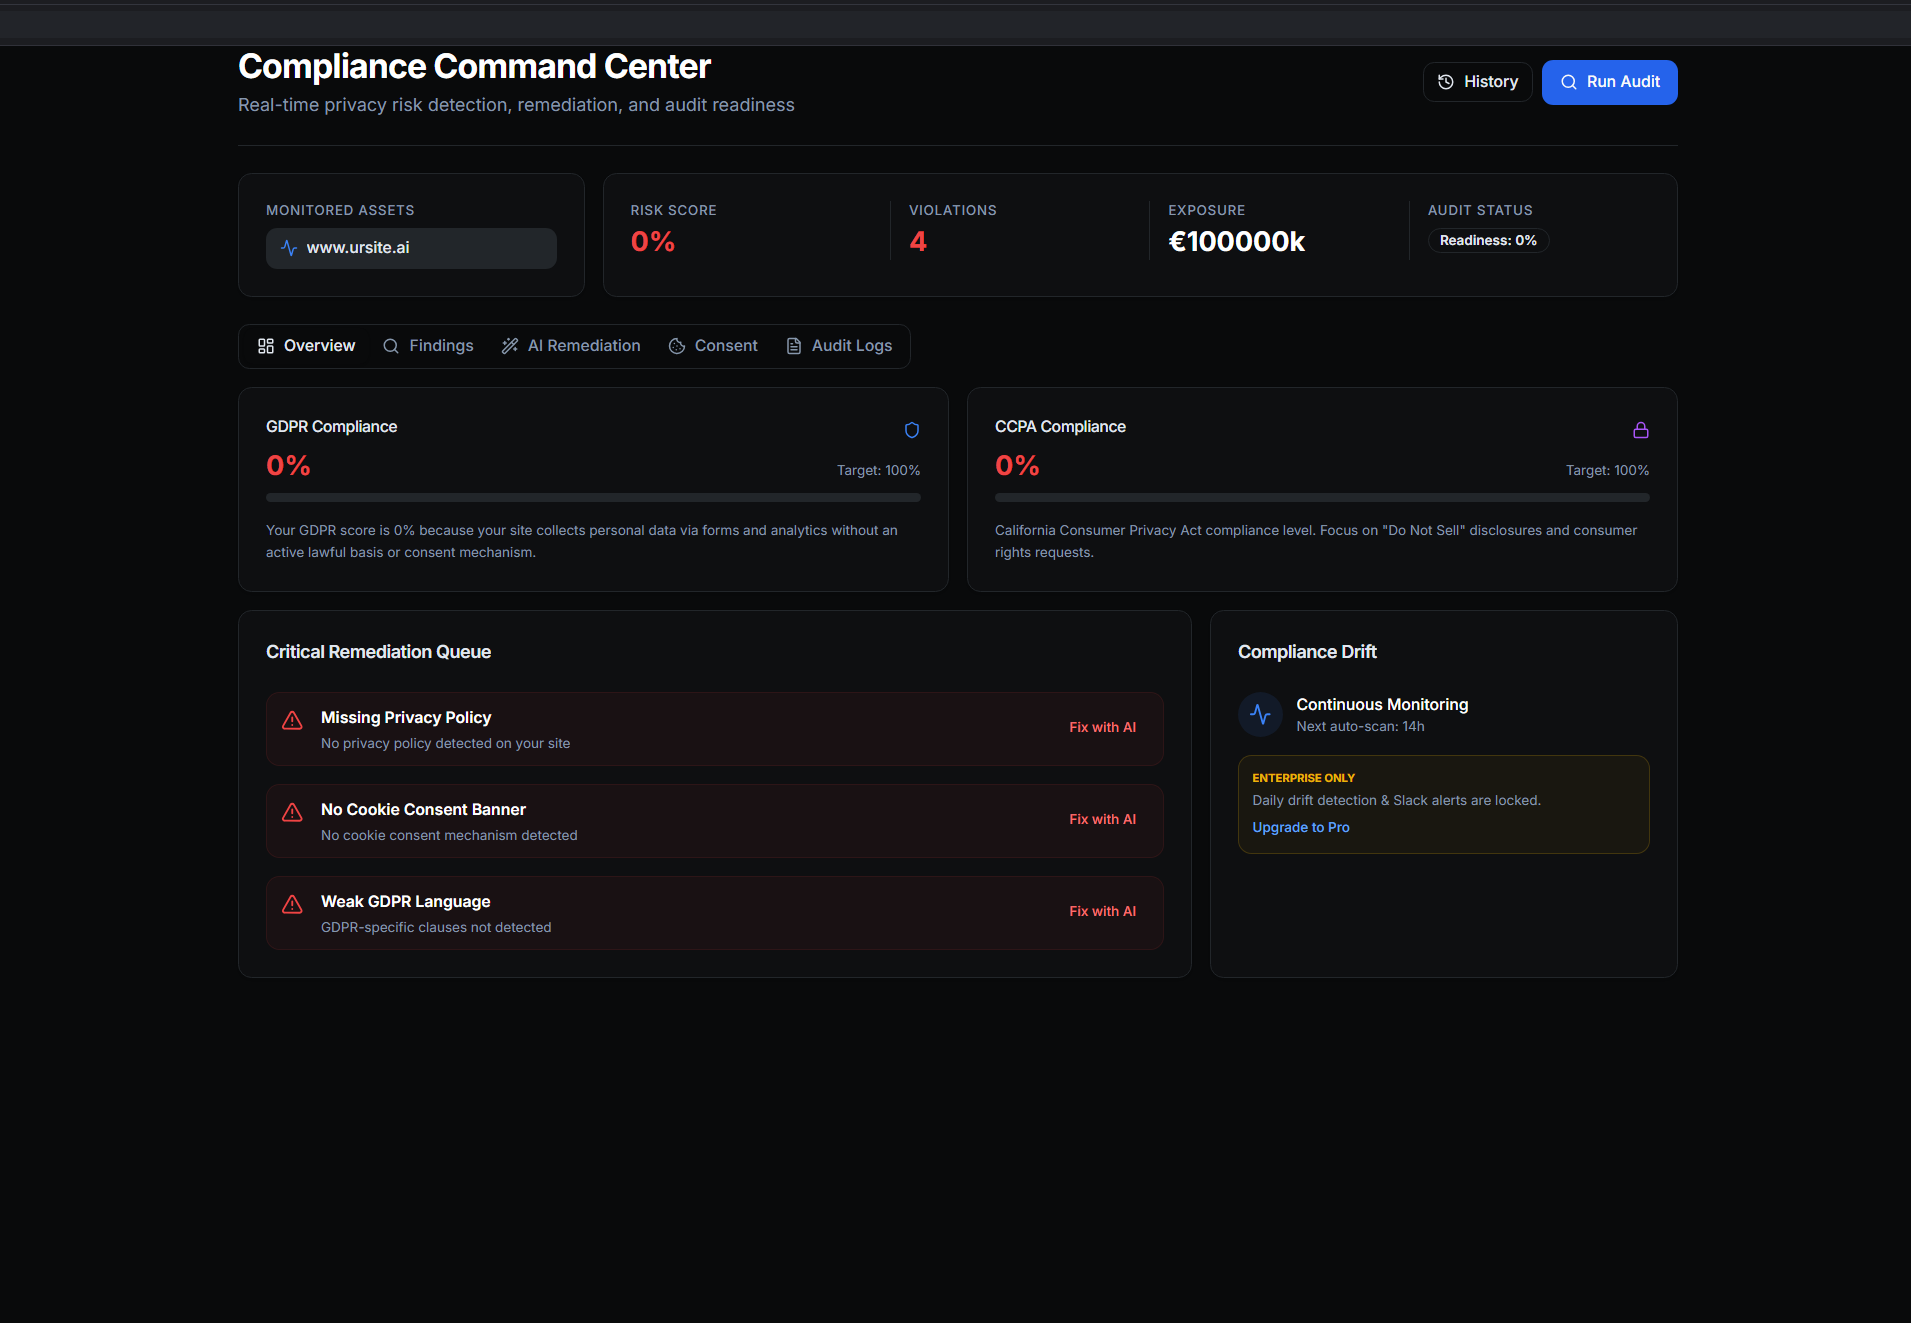This screenshot has height=1323, width=1911.
Task: Click the Risk Score 0% value
Action: [x=652, y=242]
